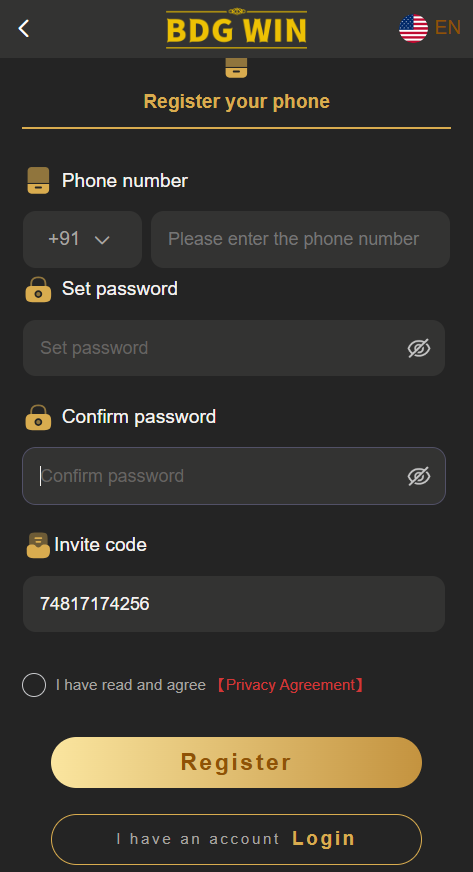Select the Register your phone tab

coord(236,102)
